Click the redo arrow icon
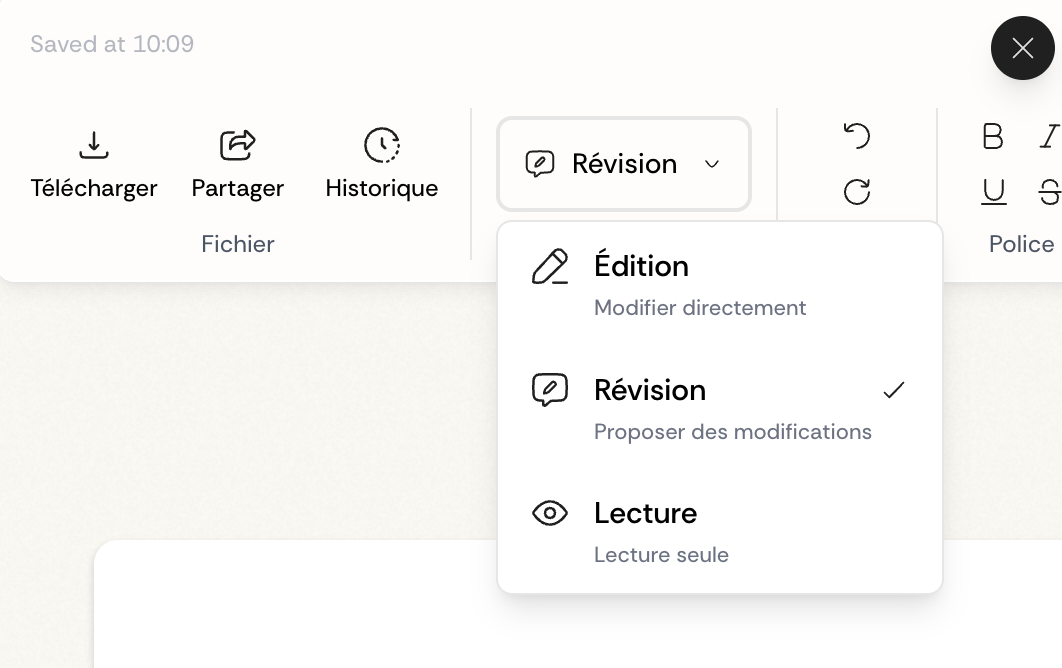1062x668 pixels. pyautogui.click(x=857, y=192)
